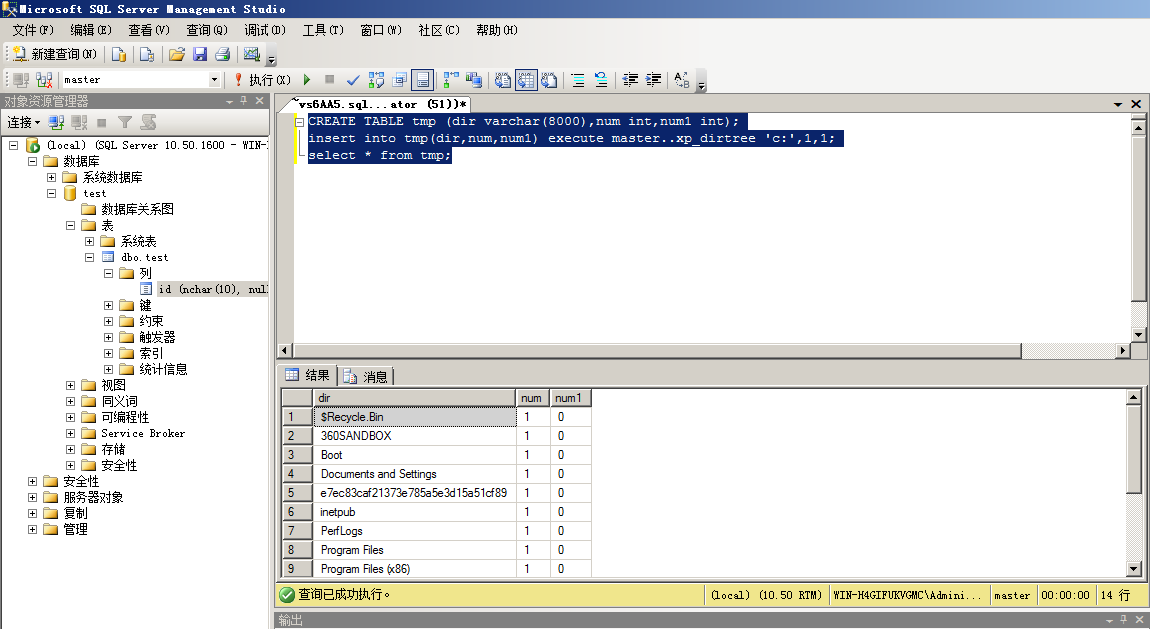
Task: Collapse the 数据库 folder node
Action: [32, 161]
